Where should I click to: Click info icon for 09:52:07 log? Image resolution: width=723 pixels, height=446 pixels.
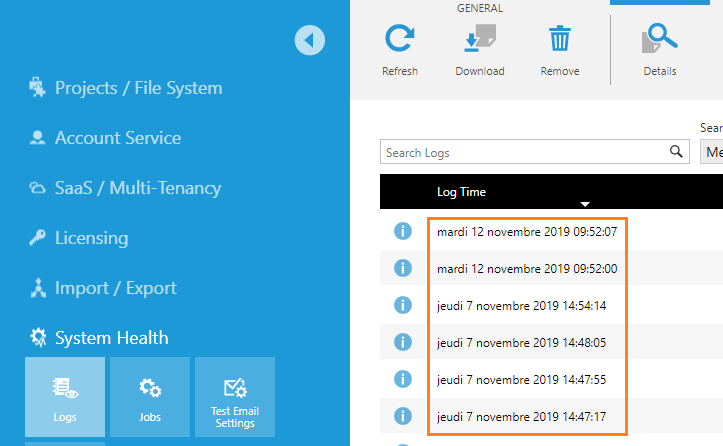[x=403, y=231]
